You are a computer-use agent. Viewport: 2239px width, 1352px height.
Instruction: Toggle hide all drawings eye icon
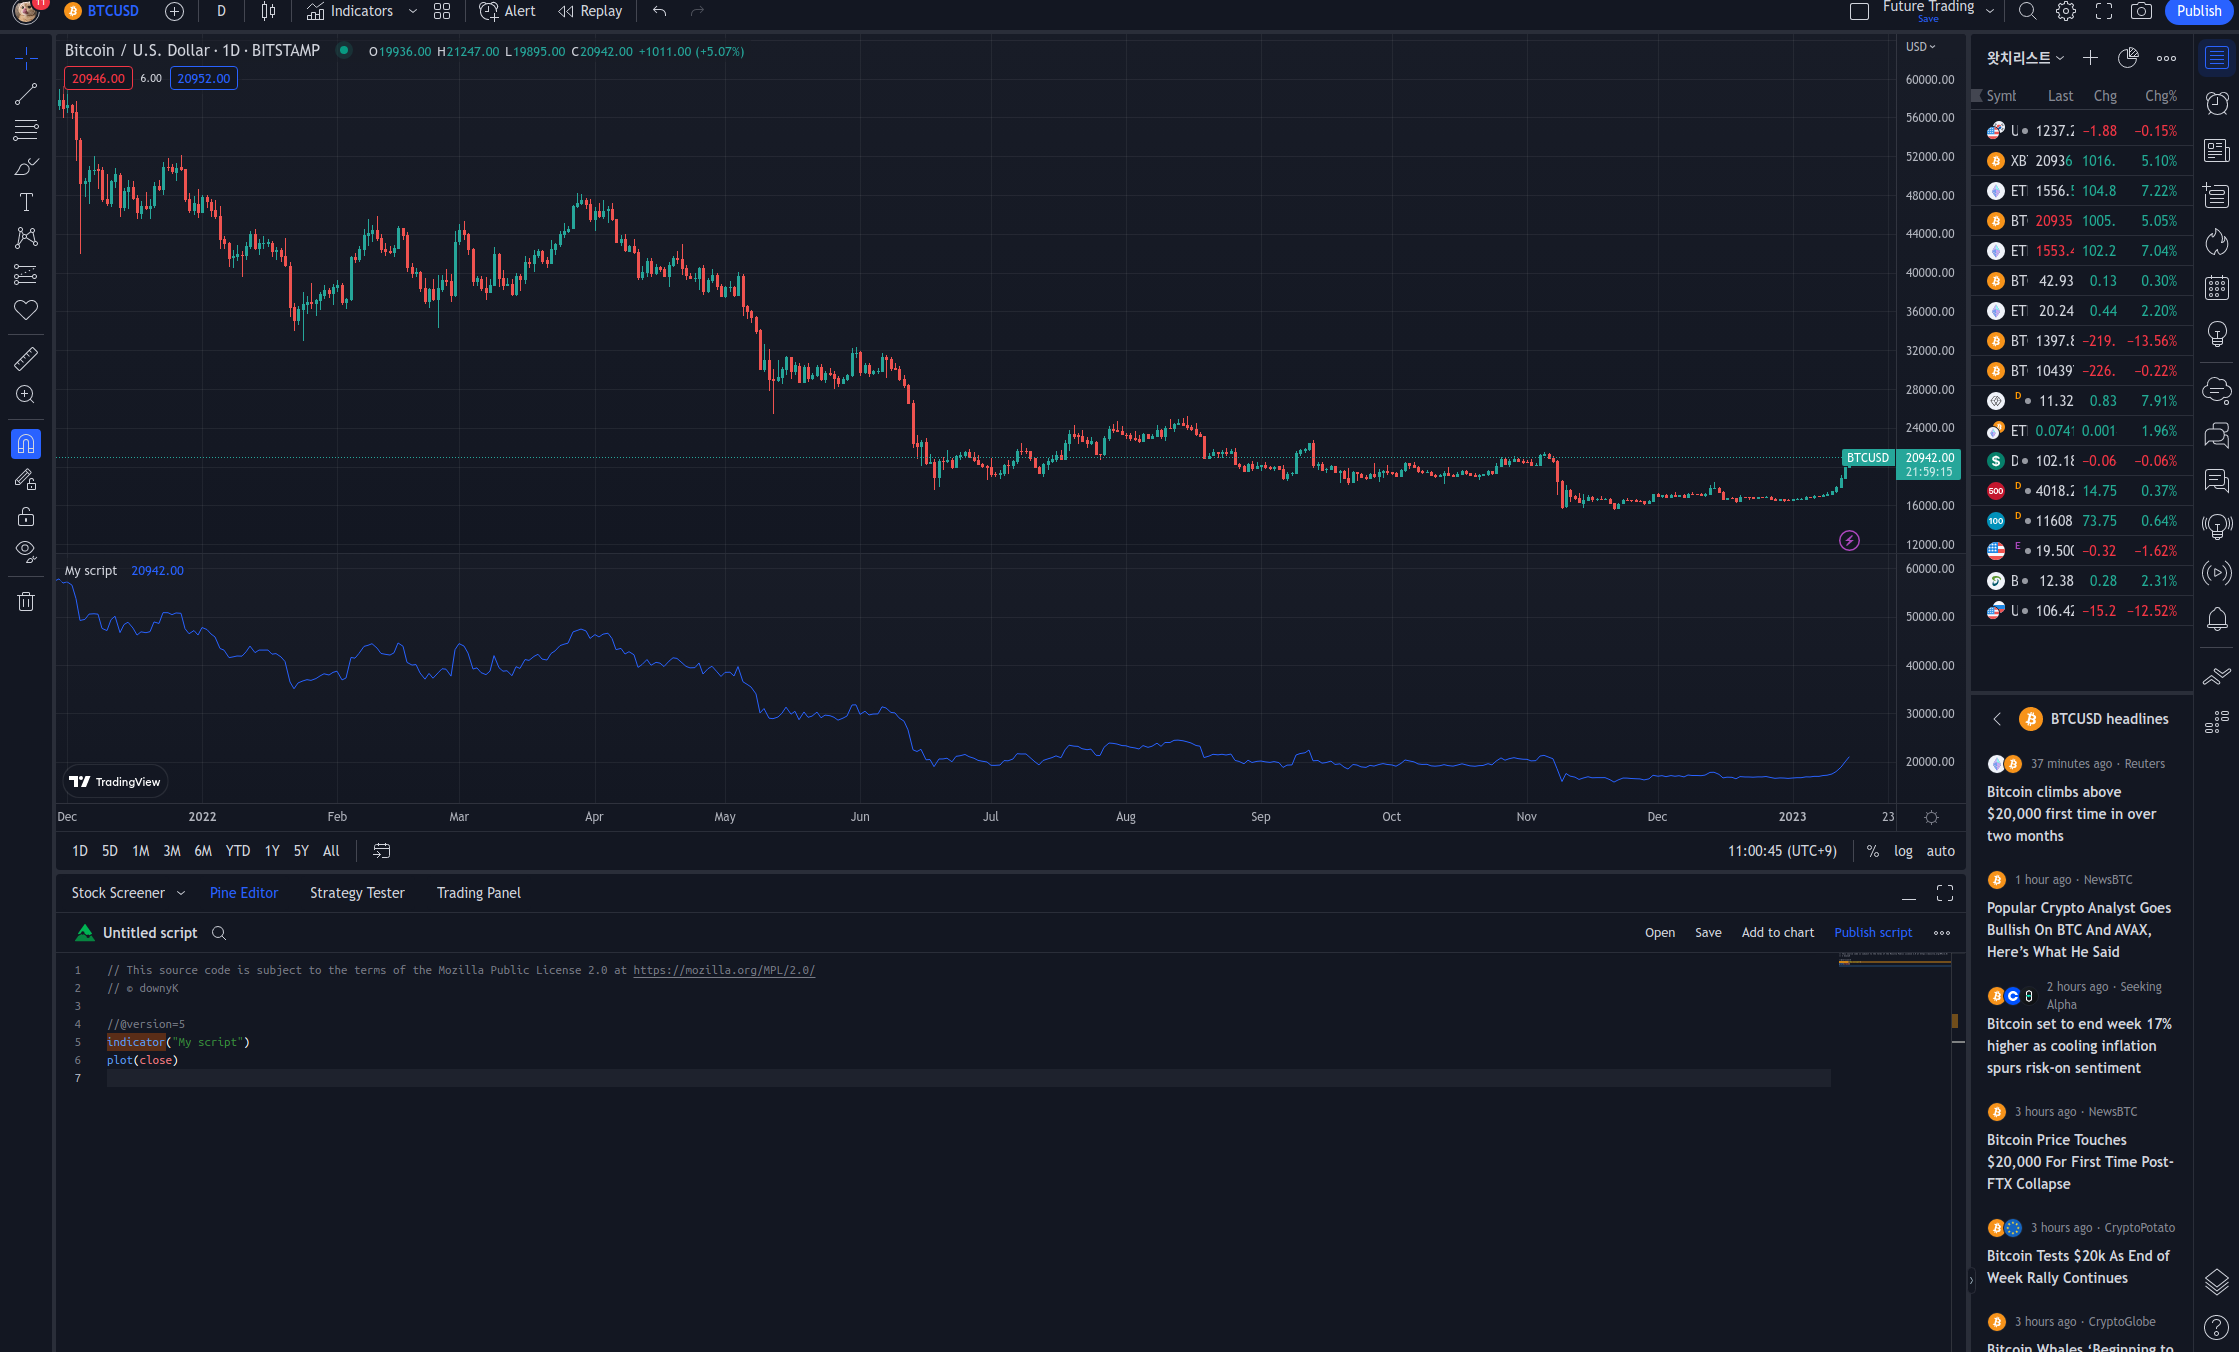tap(26, 551)
